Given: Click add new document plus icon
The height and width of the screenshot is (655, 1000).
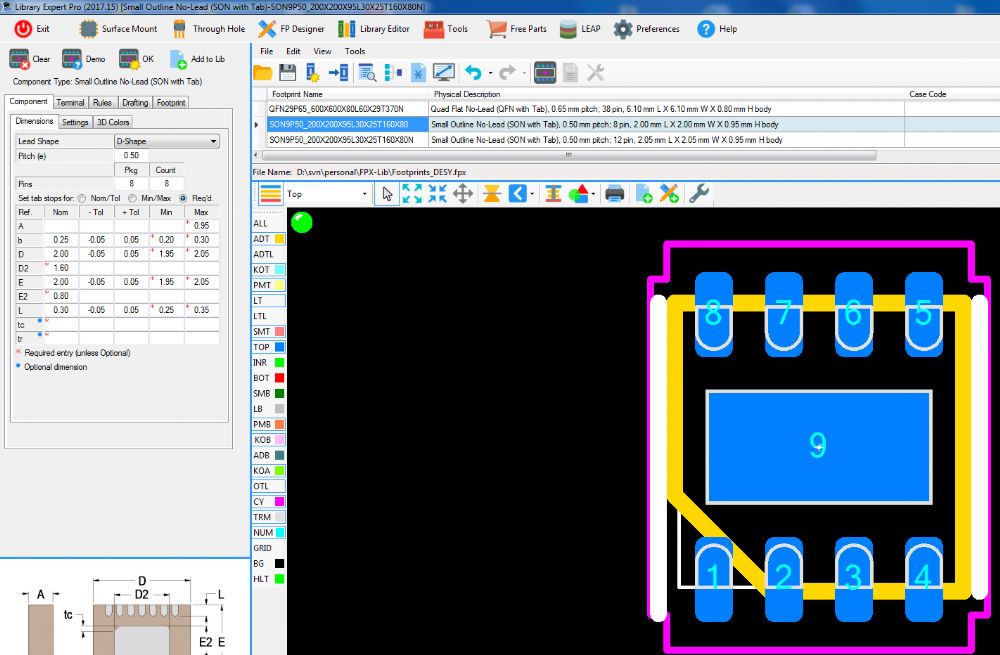Looking at the screenshot, I should point(643,194).
